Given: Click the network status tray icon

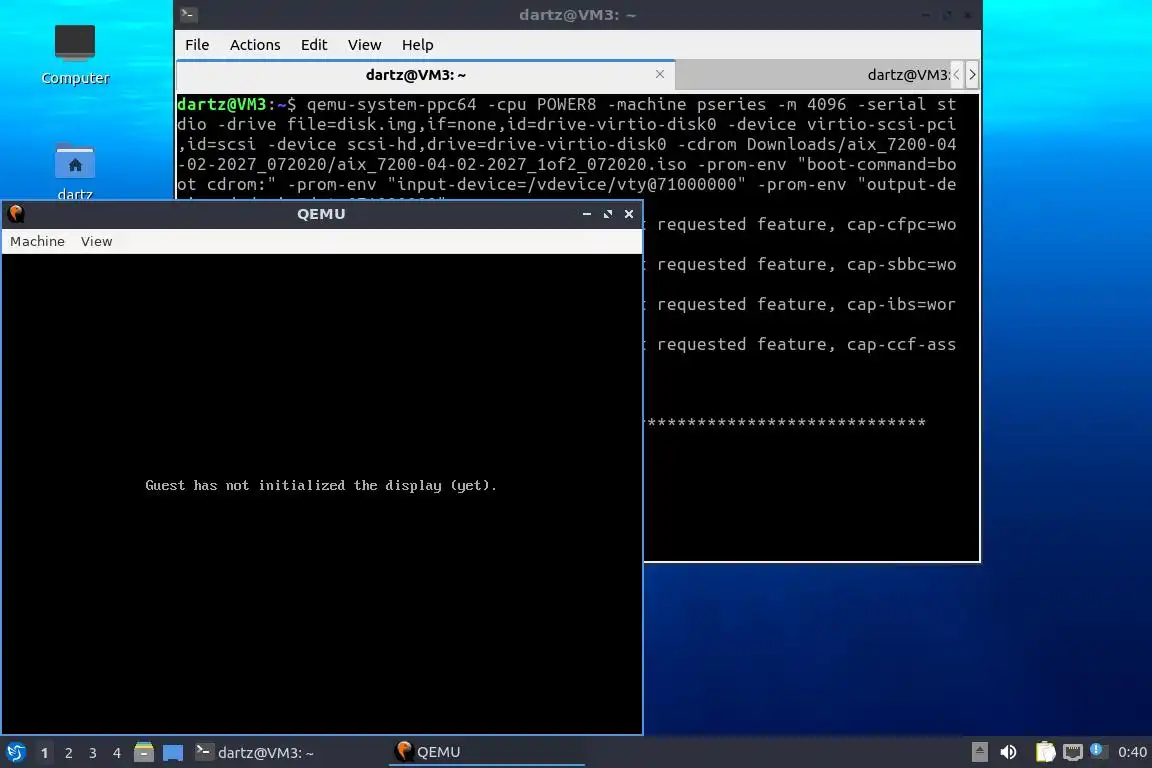Looking at the screenshot, I should click(1073, 752).
